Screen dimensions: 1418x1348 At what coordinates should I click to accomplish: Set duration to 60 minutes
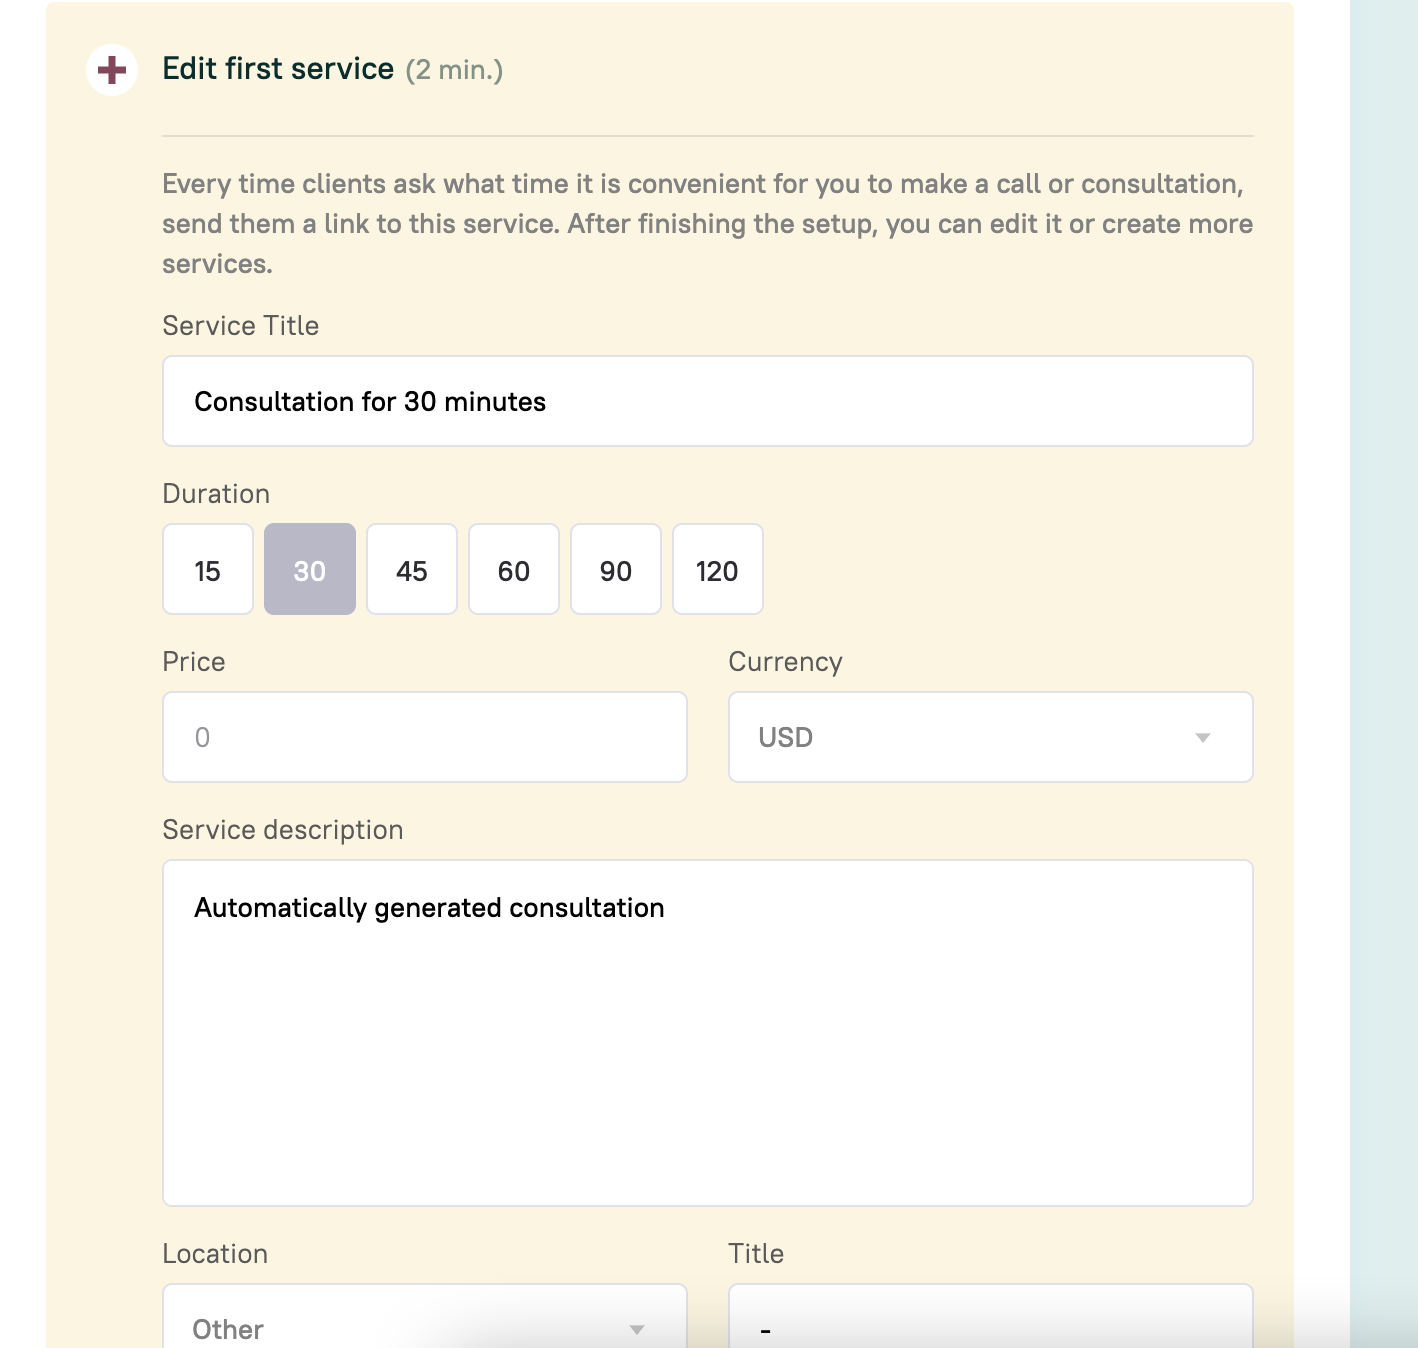[x=514, y=570]
